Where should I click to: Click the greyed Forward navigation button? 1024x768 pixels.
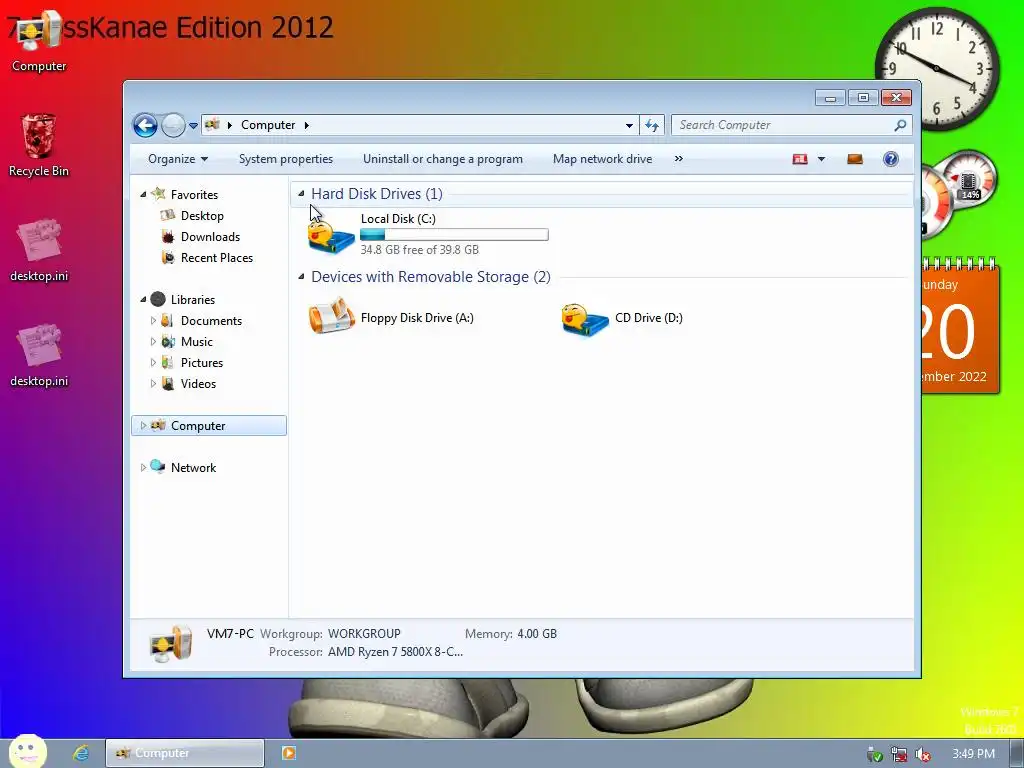(173, 125)
